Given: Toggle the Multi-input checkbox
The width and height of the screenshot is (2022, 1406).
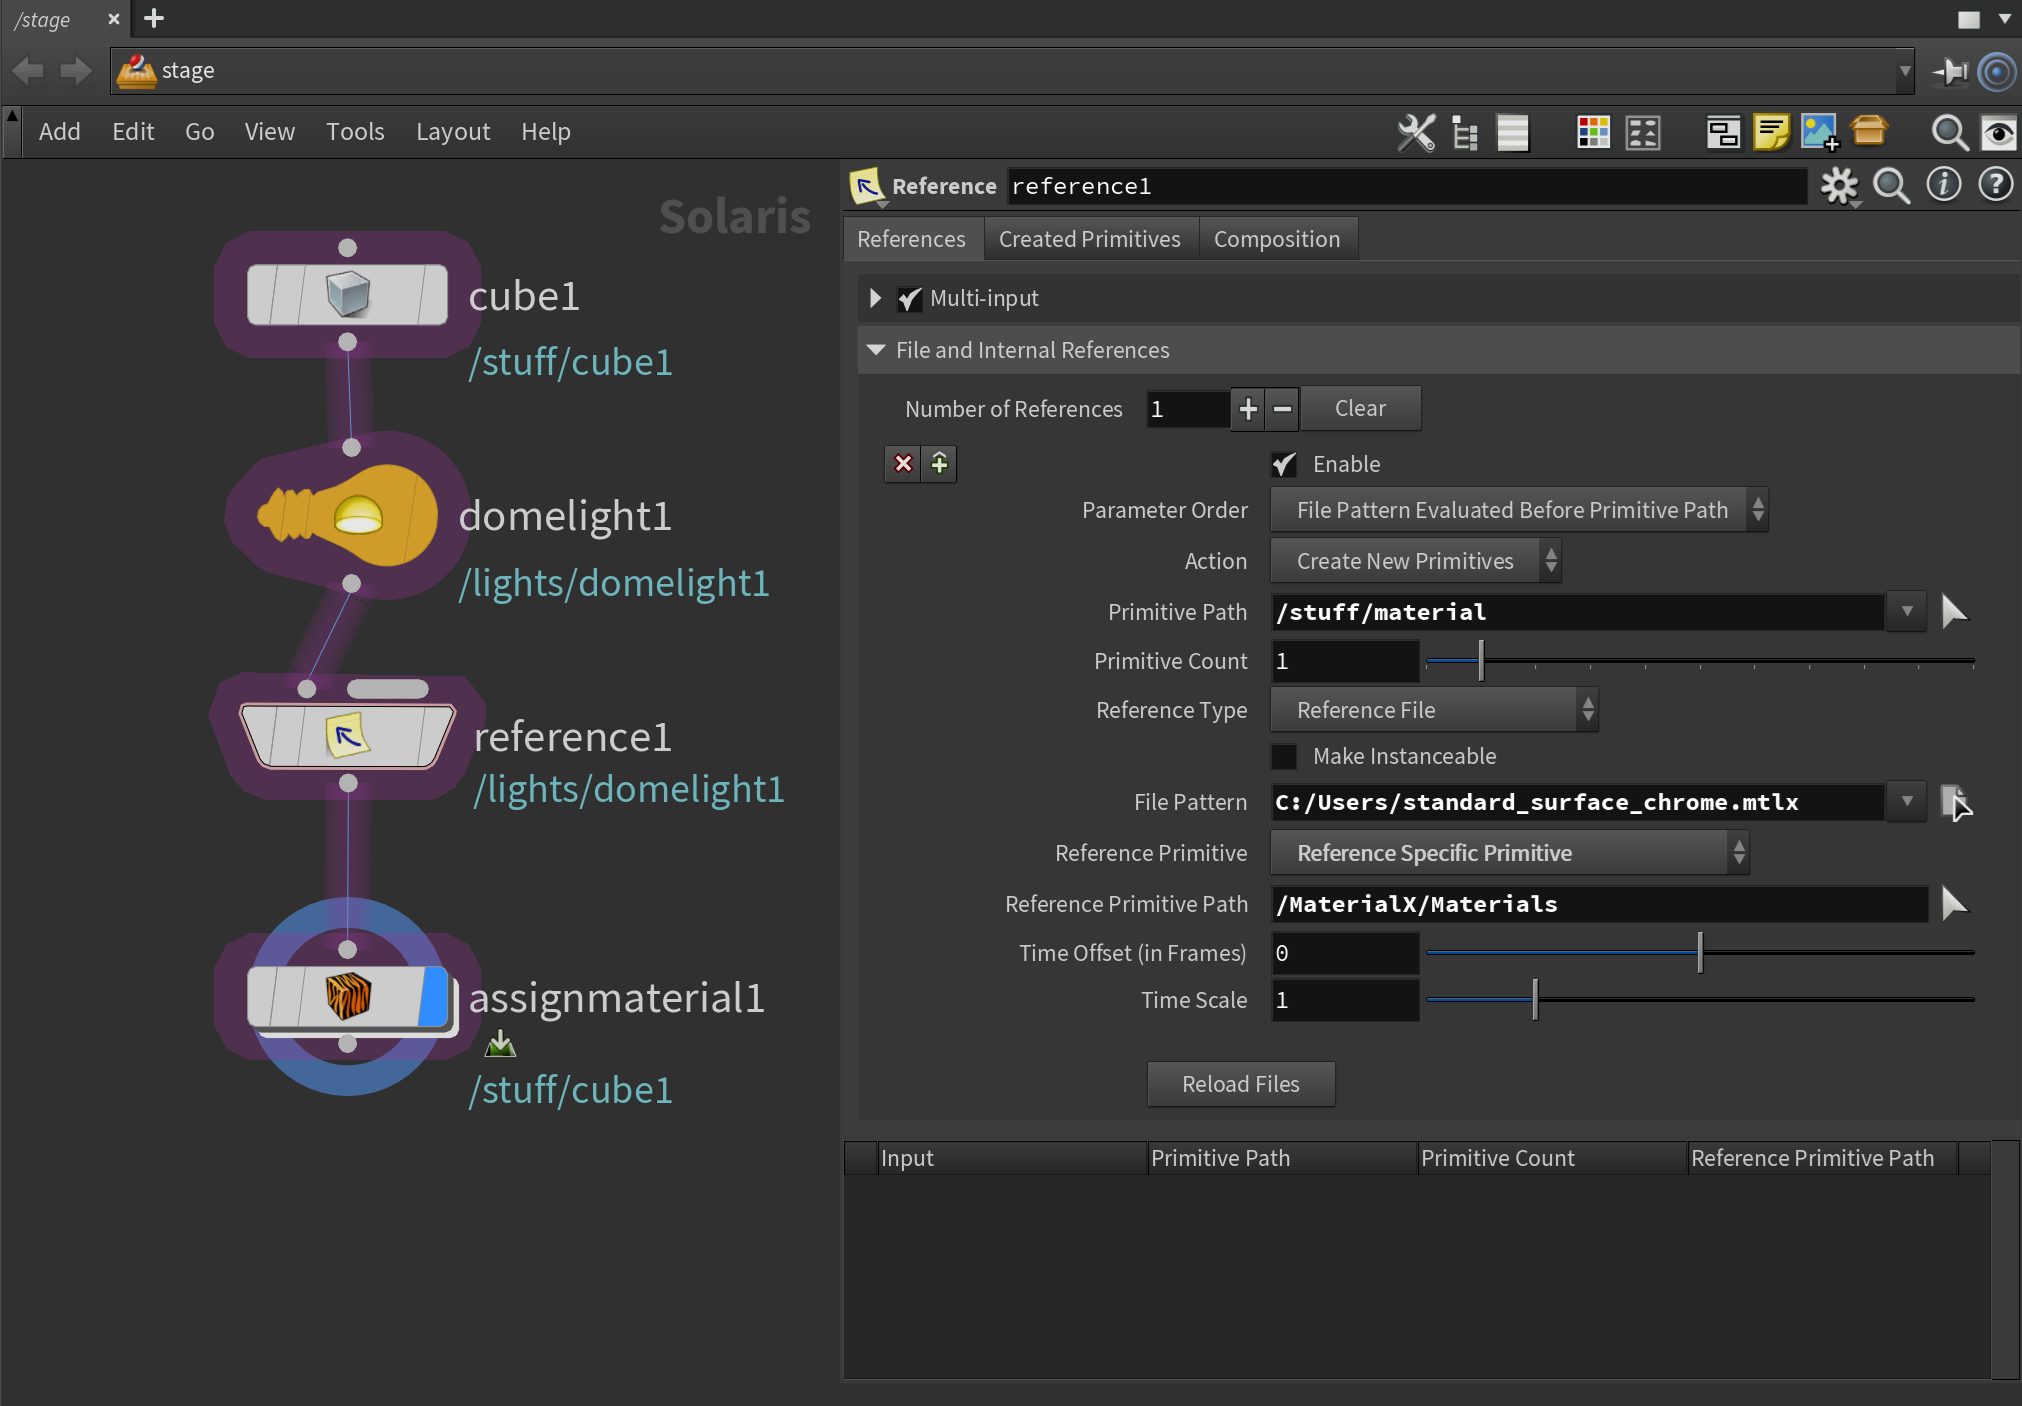Looking at the screenshot, I should pos(909,299).
